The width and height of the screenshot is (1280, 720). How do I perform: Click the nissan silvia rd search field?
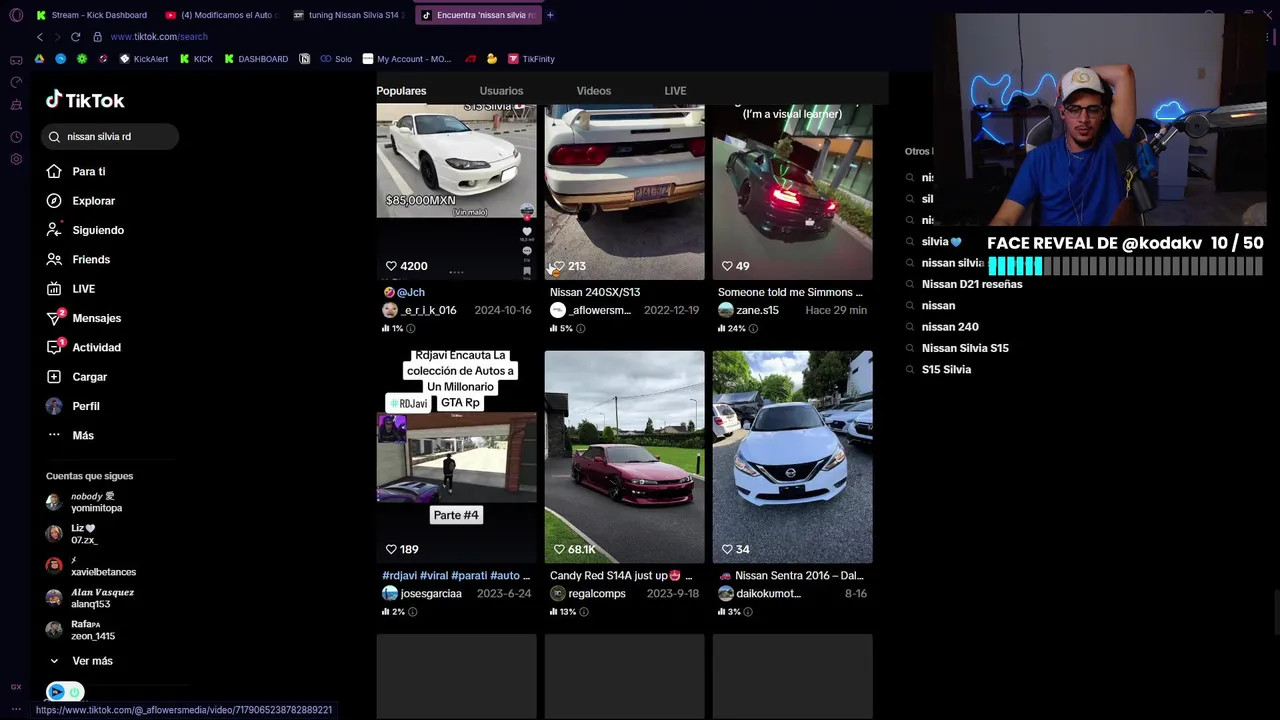[x=110, y=137]
